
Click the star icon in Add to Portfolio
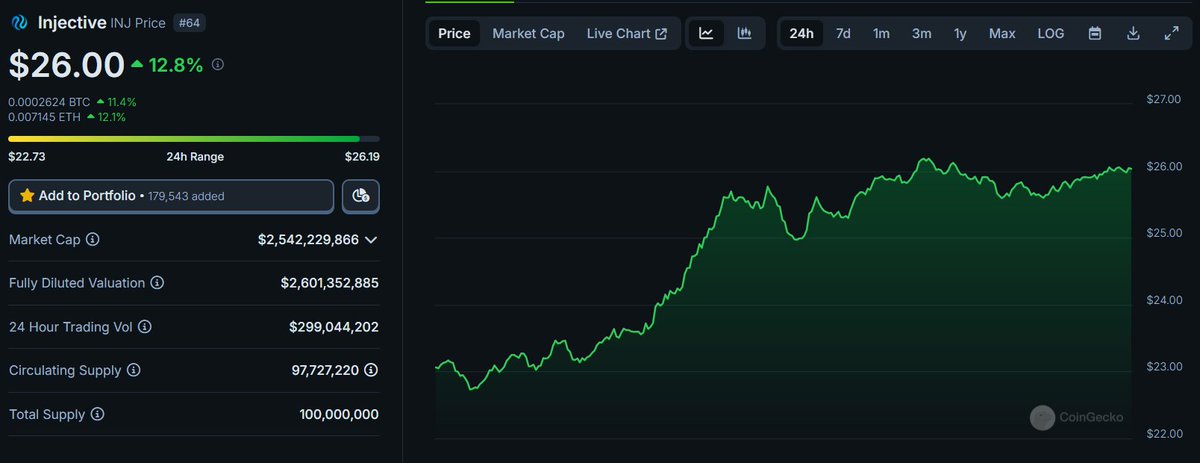[x=27, y=196]
